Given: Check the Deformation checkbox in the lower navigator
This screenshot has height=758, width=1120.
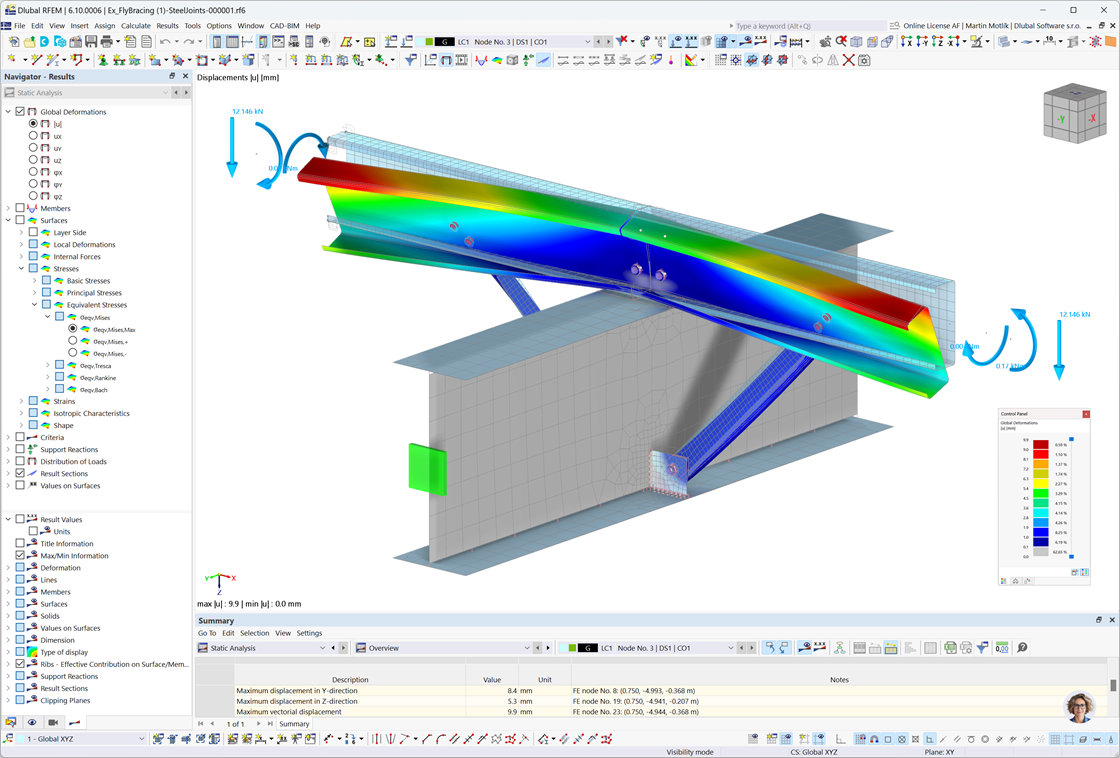Looking at the screenshot, I should click(x=20, y=568).
